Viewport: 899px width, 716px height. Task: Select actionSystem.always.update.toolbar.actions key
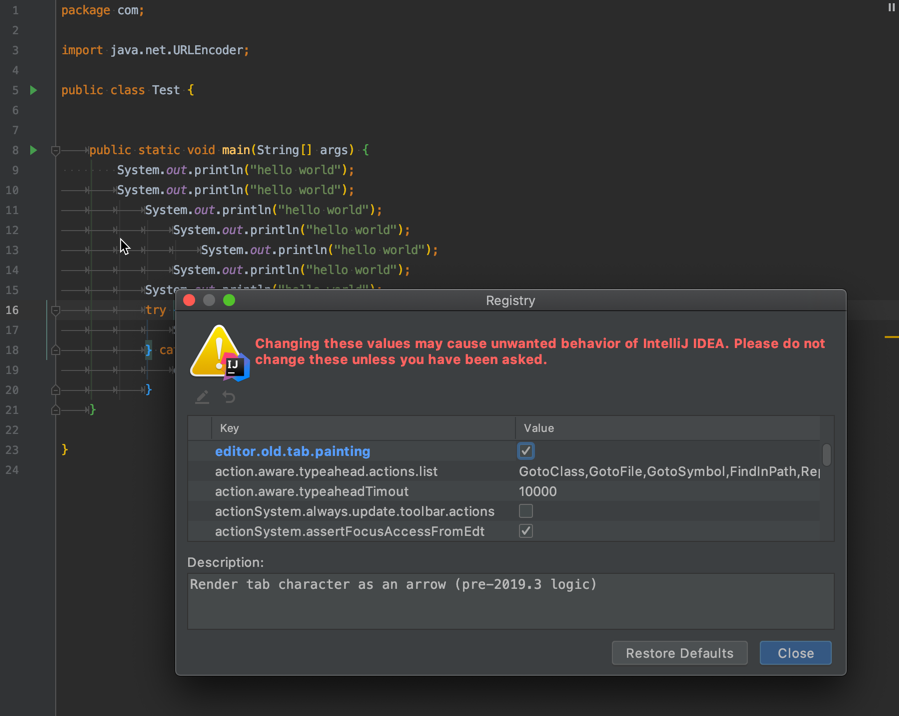(x=355, y=511)
